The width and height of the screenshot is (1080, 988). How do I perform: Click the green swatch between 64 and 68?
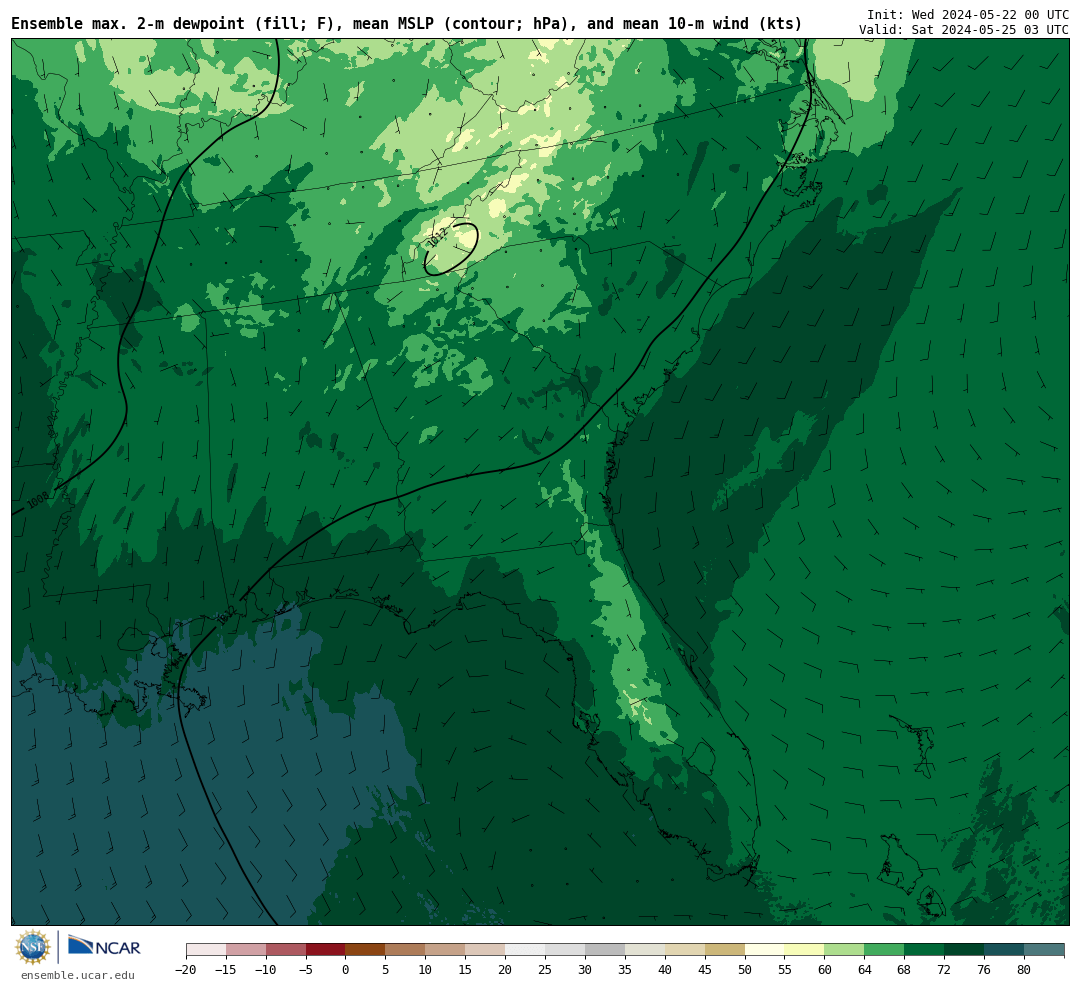885,950
